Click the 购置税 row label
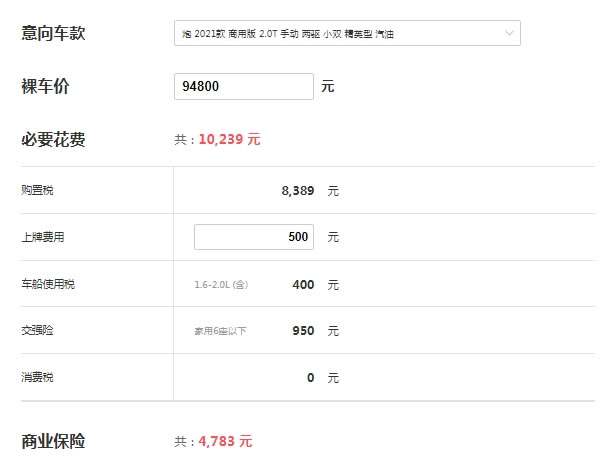 coord(37,190)
